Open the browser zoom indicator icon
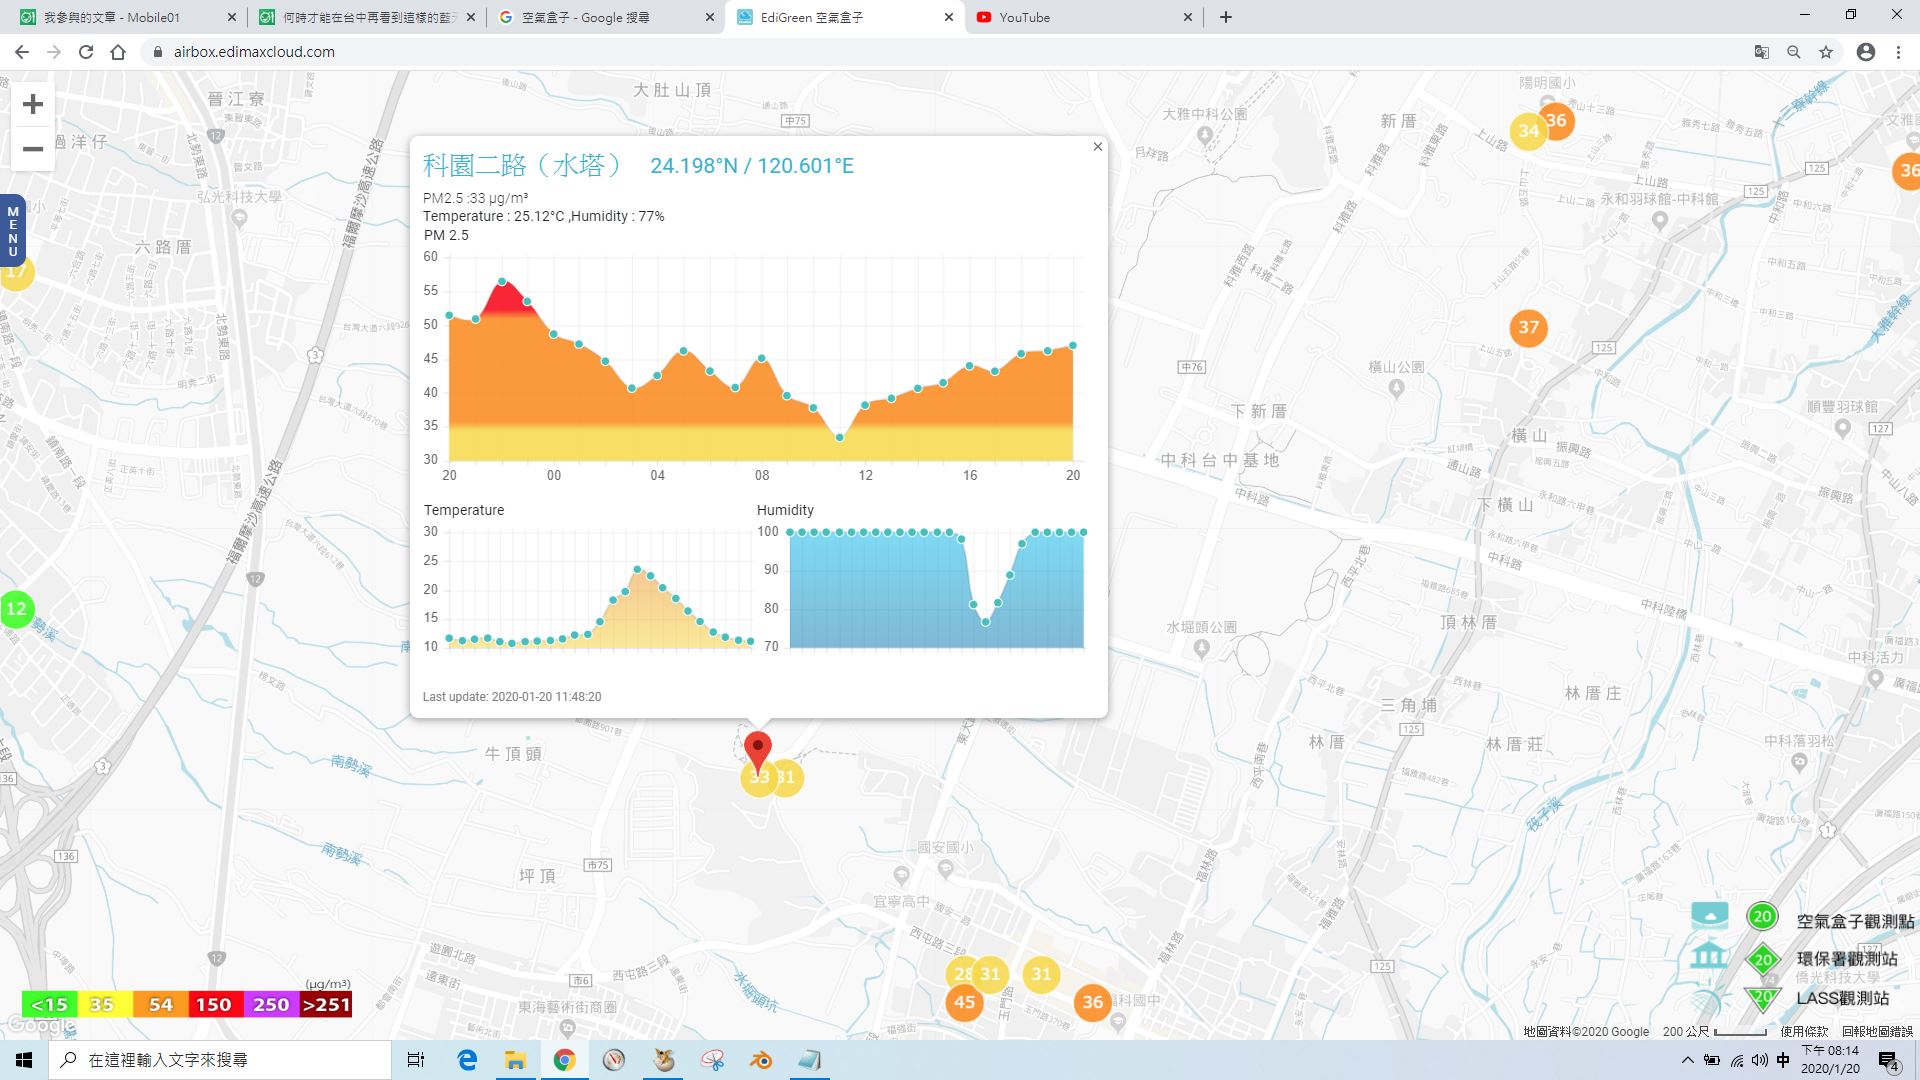The height and width of the screenshot is (1080, 1920). (1794, 52)
